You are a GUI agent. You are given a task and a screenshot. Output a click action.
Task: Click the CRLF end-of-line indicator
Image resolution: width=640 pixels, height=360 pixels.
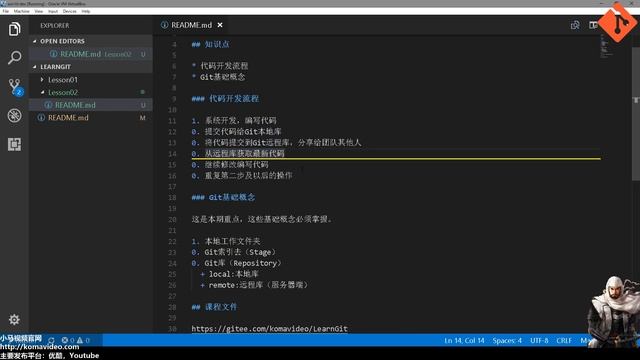click(564, 340)
